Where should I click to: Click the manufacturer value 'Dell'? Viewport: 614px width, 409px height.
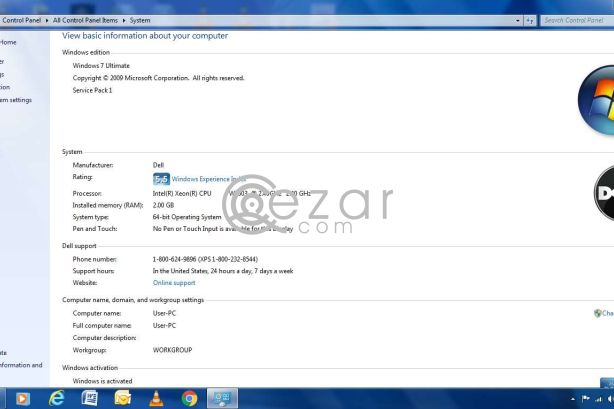pyautogui.click(x=158, y=165)
